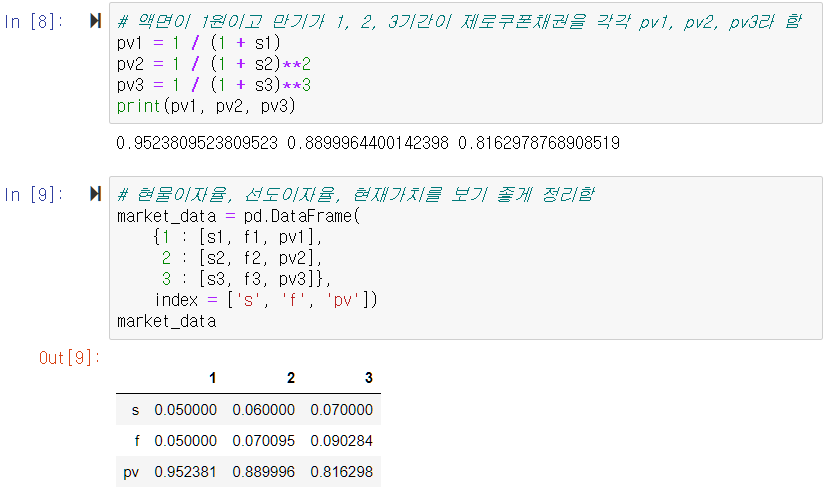The image size is (828, 494).
Task: Click table cell 0.816298
Action: pyautogui.click(x=342, y=472)
